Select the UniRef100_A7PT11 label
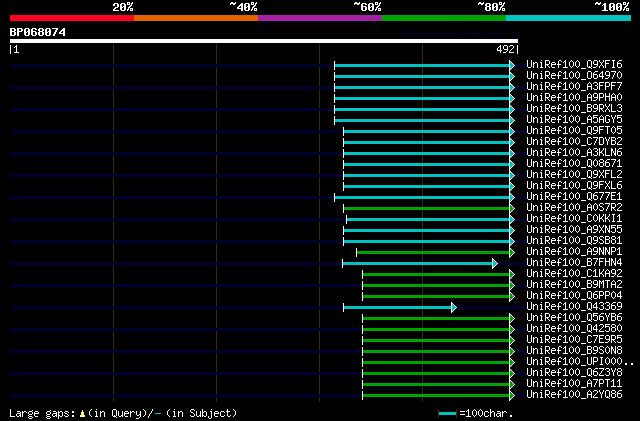The image size is (640, 421). click(x=574, y=384)
